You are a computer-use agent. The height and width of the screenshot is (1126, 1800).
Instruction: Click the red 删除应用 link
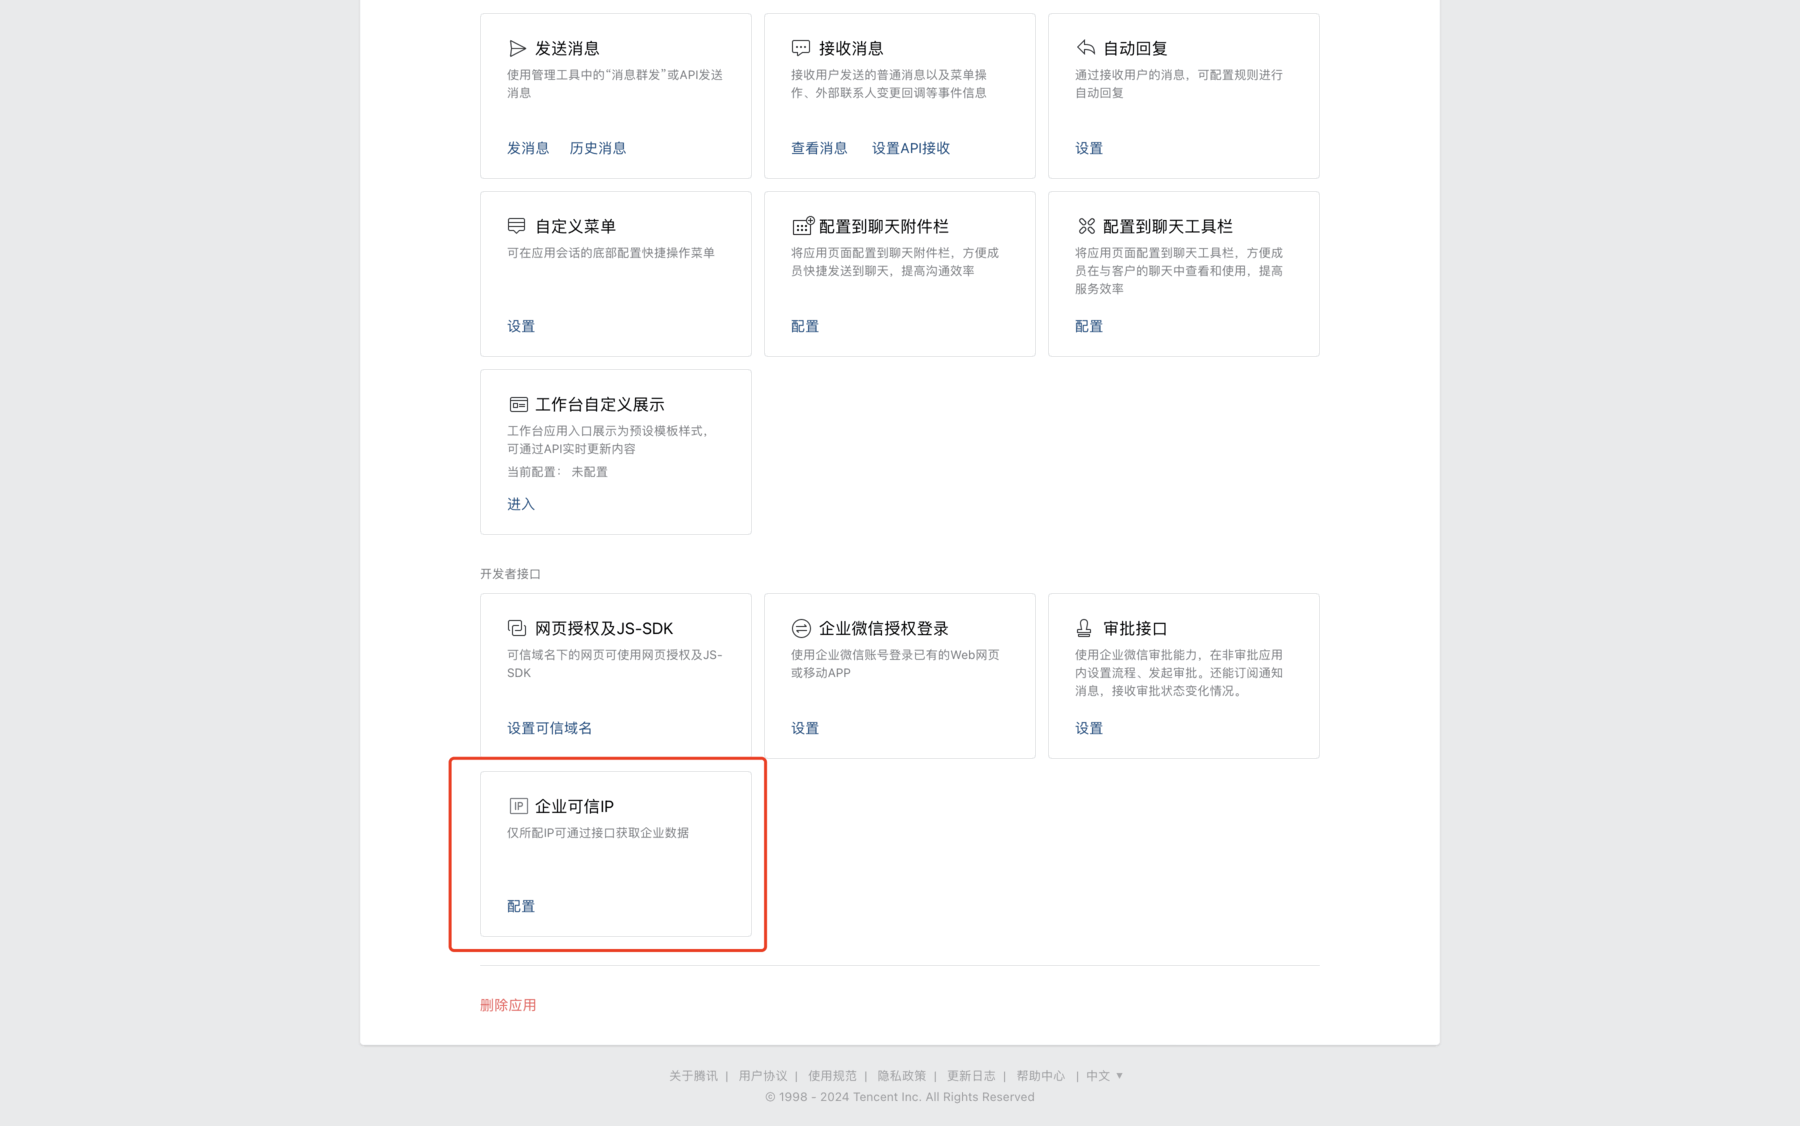(x=508, y=1005)
